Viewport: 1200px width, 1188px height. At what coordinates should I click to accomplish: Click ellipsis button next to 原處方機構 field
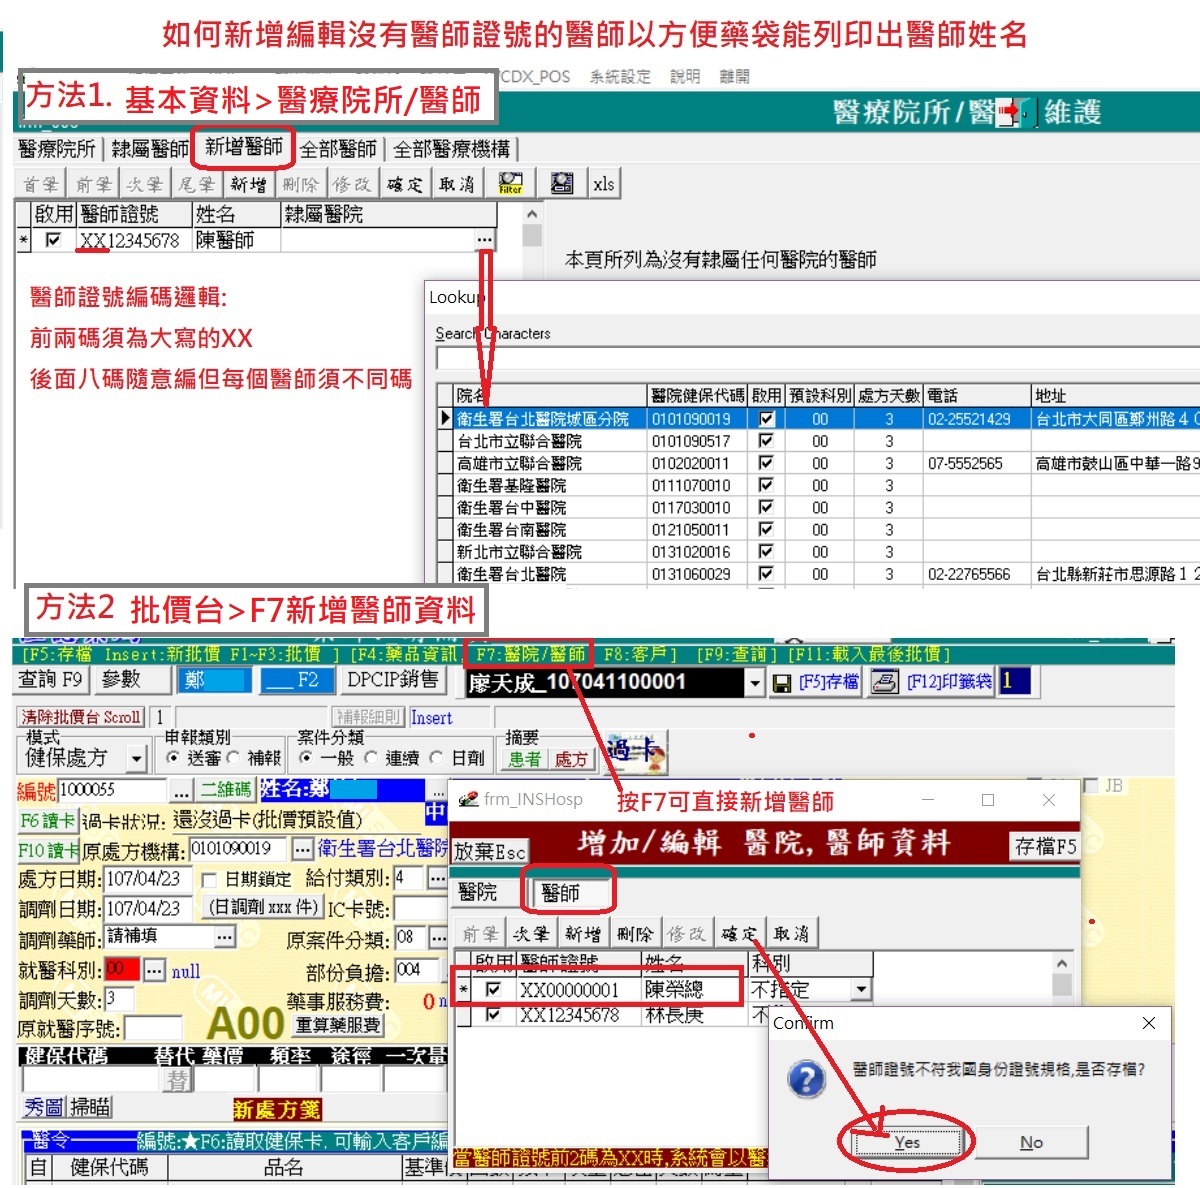click(303, 849)
